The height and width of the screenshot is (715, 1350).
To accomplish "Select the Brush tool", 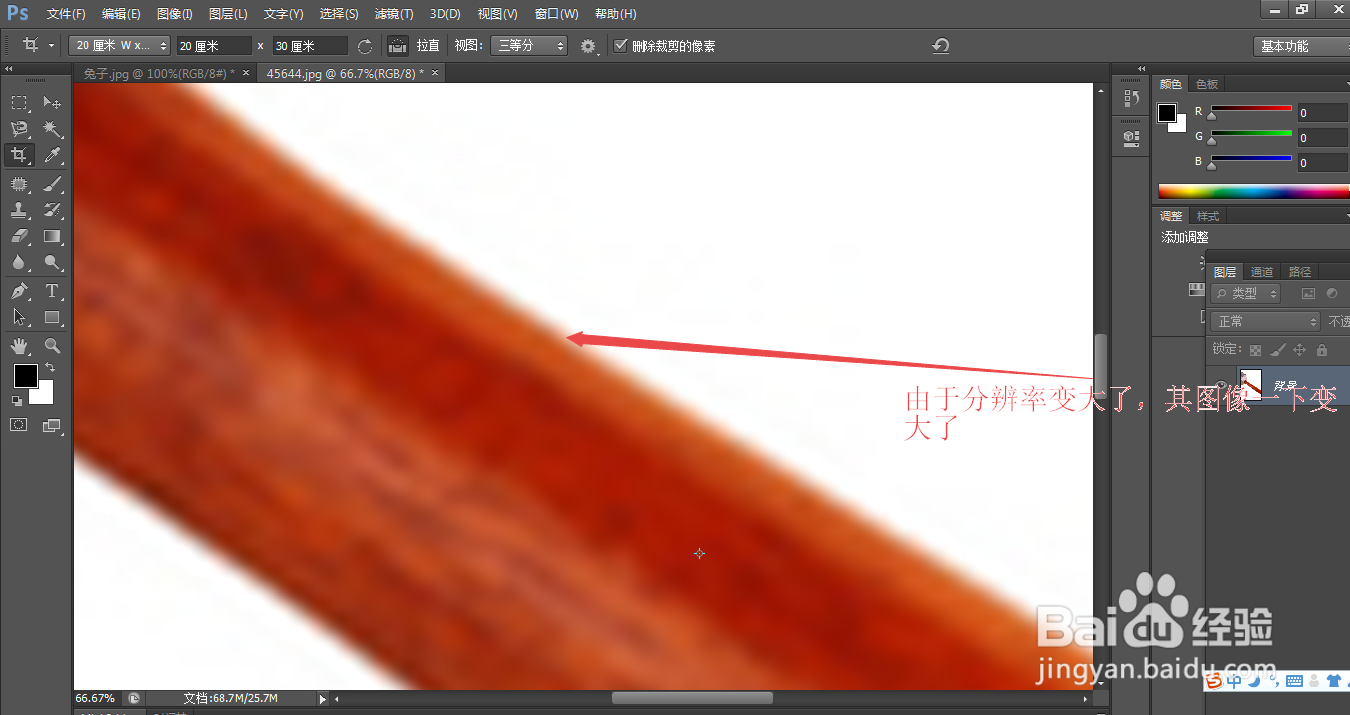I will point(52,183).
